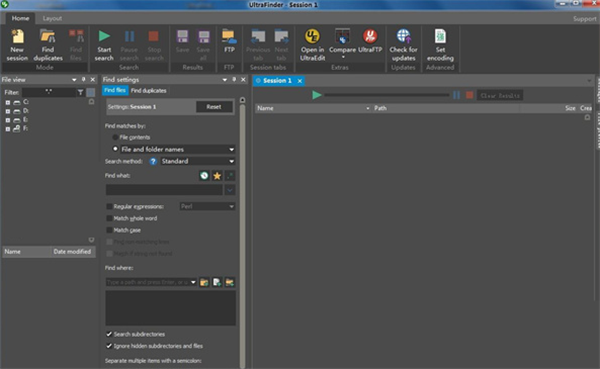The height and width of the screenshot is (369, 600).
Task: Check for updates
Action: (x=403, y=45)
